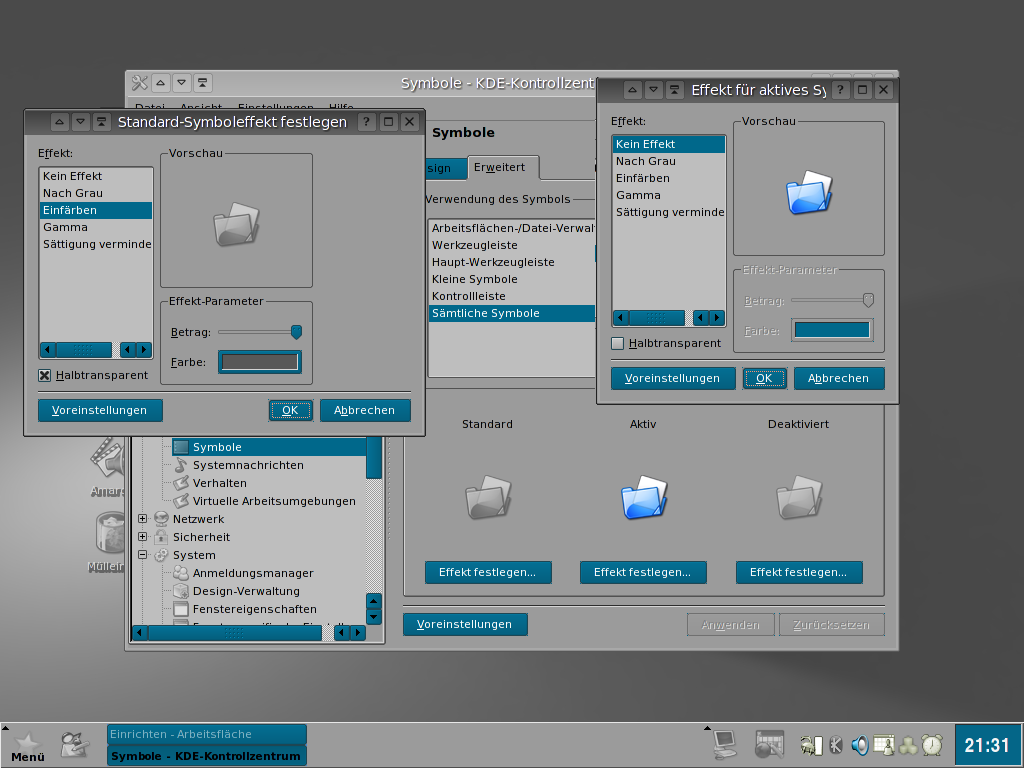Screen dimensions: 1024x768
Task: Select Sättigung vermindern in Effekt für aktives list
Action: tap(669, 212)
